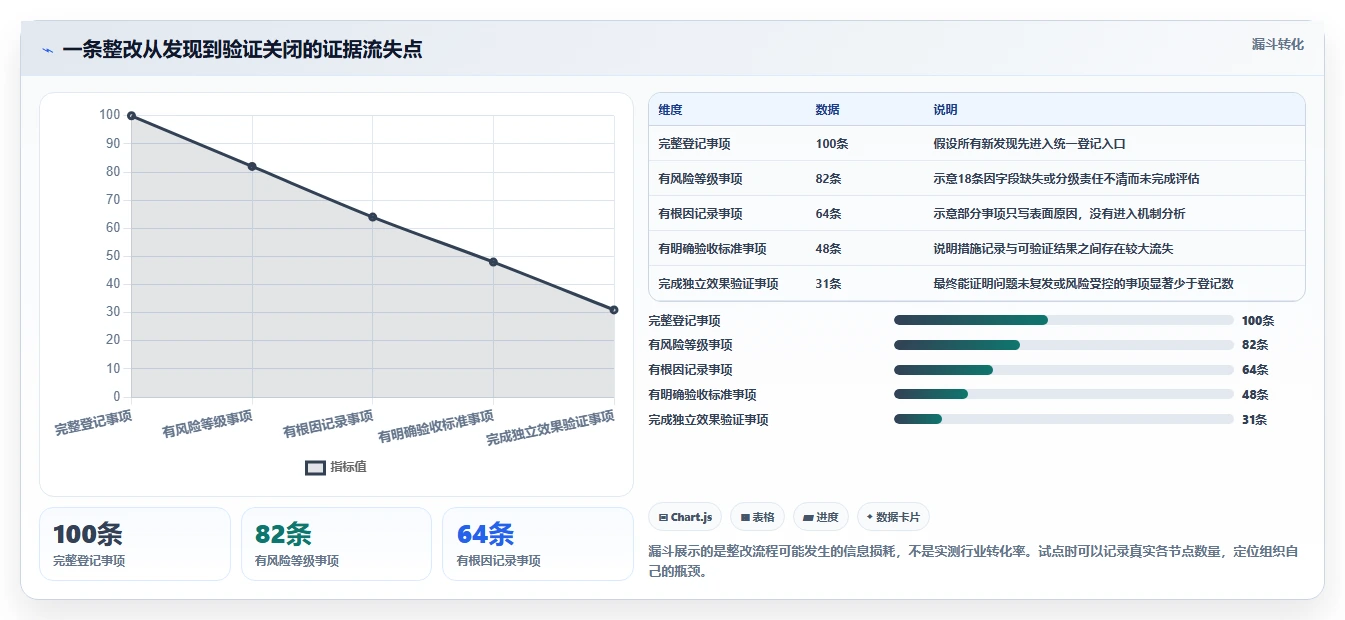Click the 维度 table column header
1345x620 pixels.
click(x=670, y=110)
